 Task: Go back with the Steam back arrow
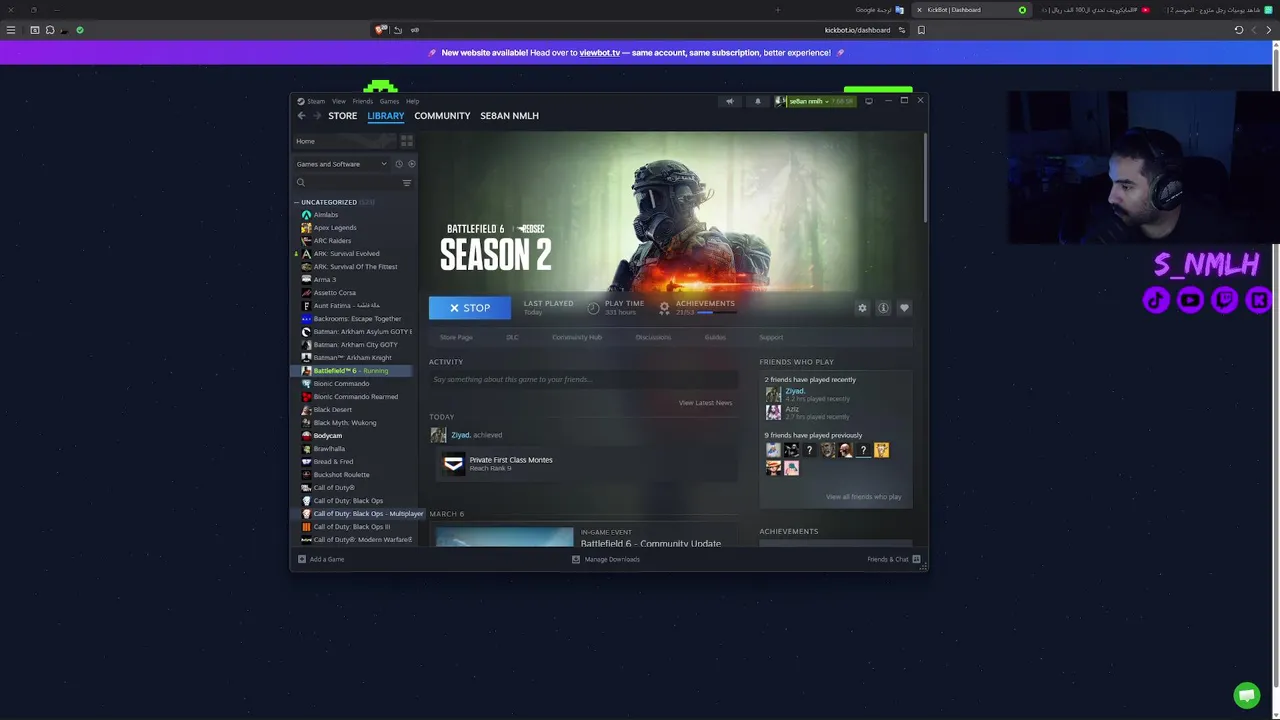point(301,116)
